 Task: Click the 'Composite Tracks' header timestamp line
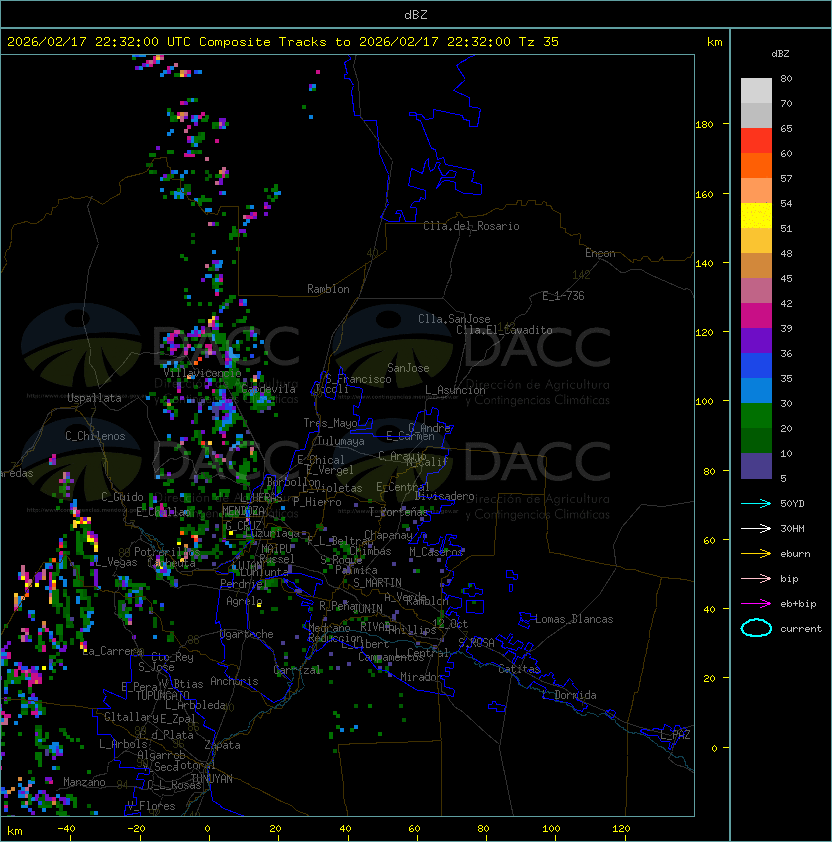point(283,41)
